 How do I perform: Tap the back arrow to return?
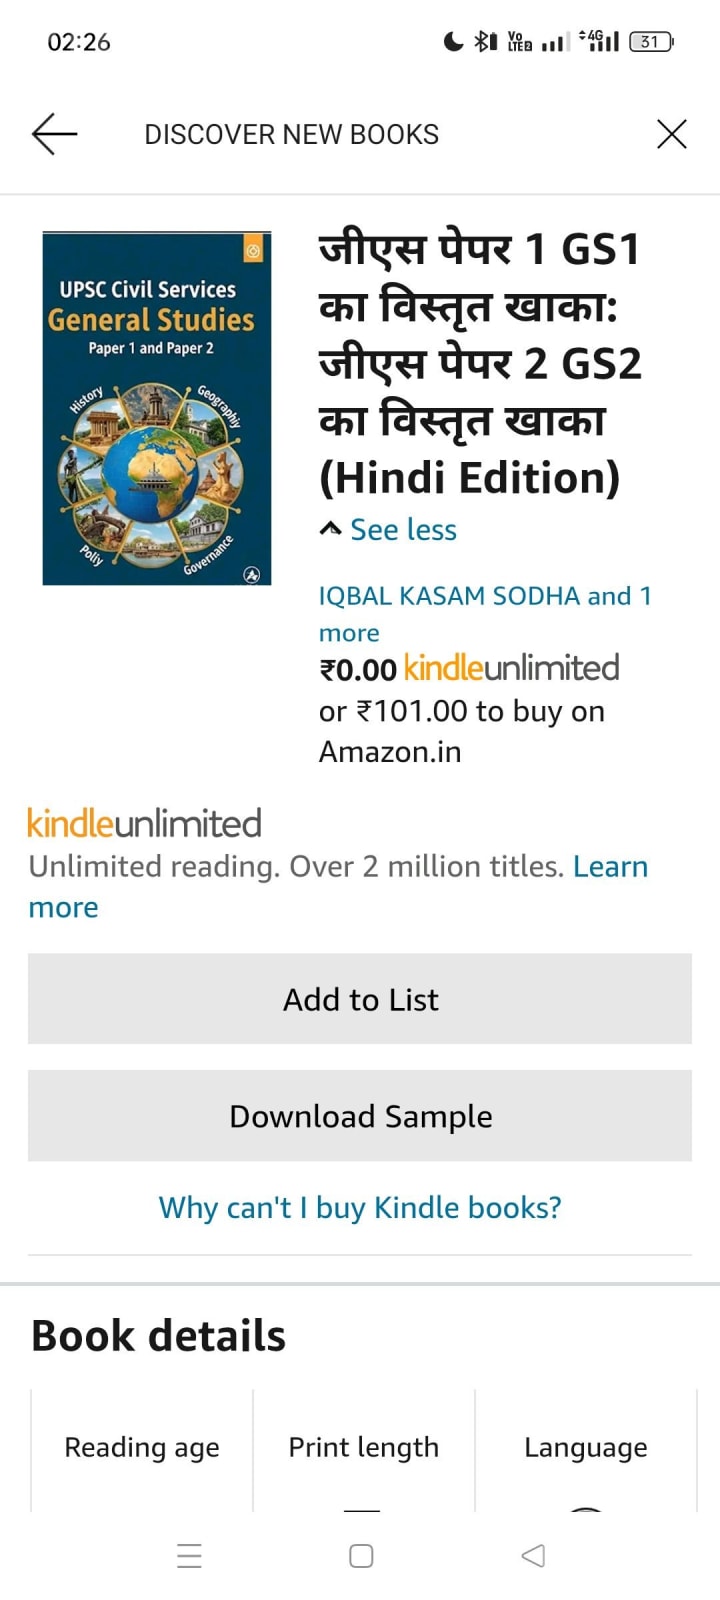55,133
